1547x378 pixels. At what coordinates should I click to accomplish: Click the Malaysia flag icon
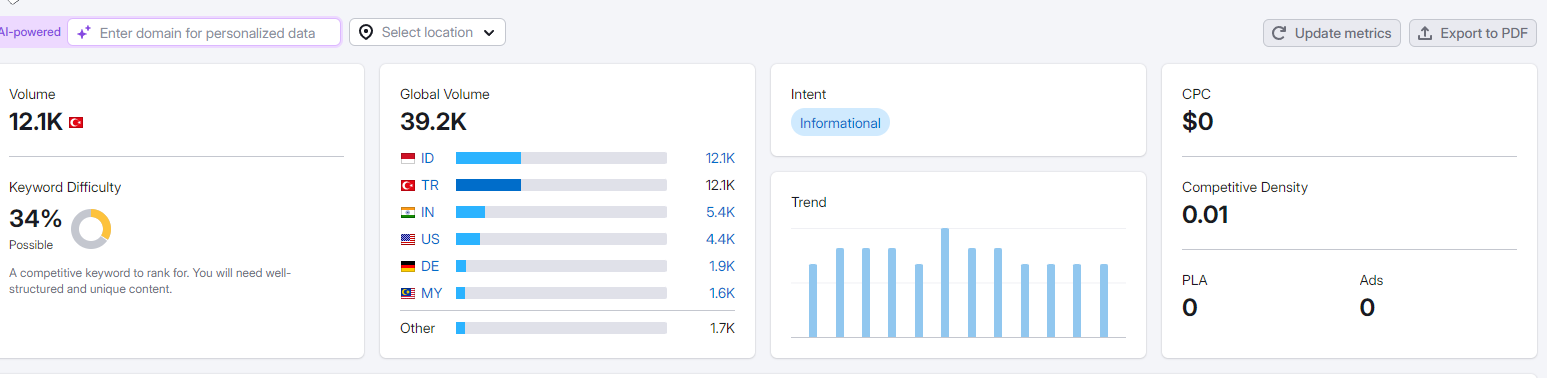(408, 293)
